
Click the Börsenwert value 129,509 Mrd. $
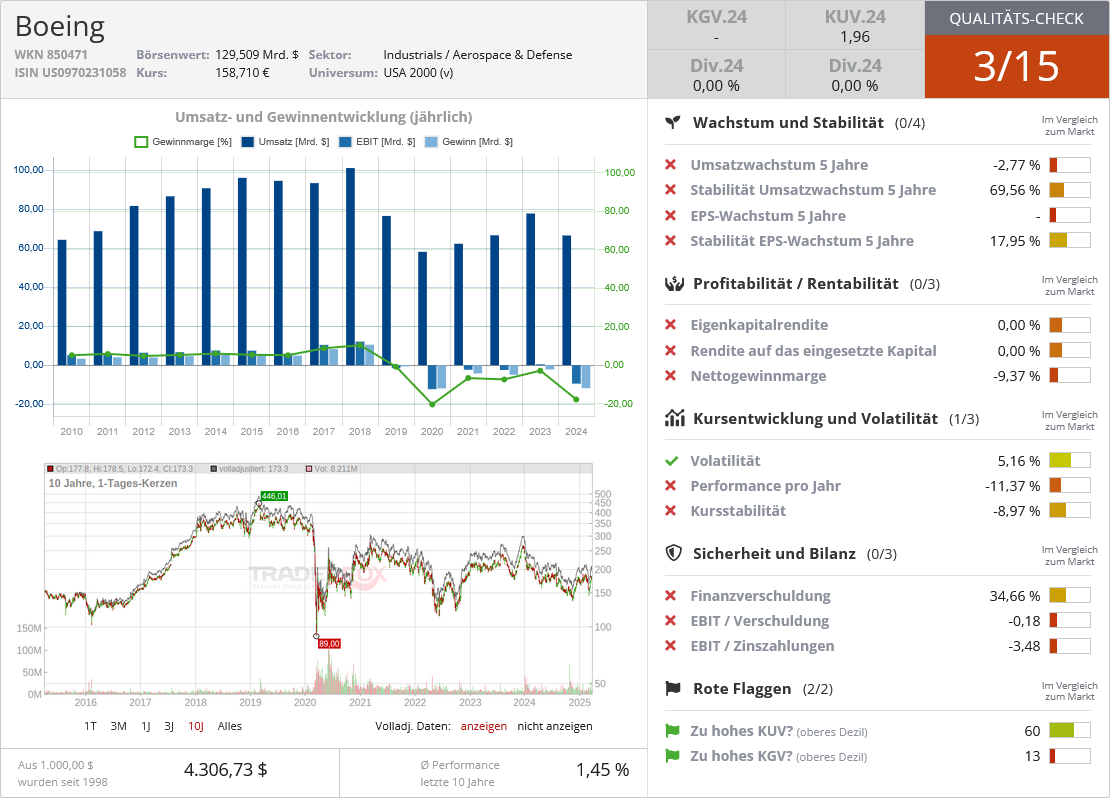(x=257, y=55)
